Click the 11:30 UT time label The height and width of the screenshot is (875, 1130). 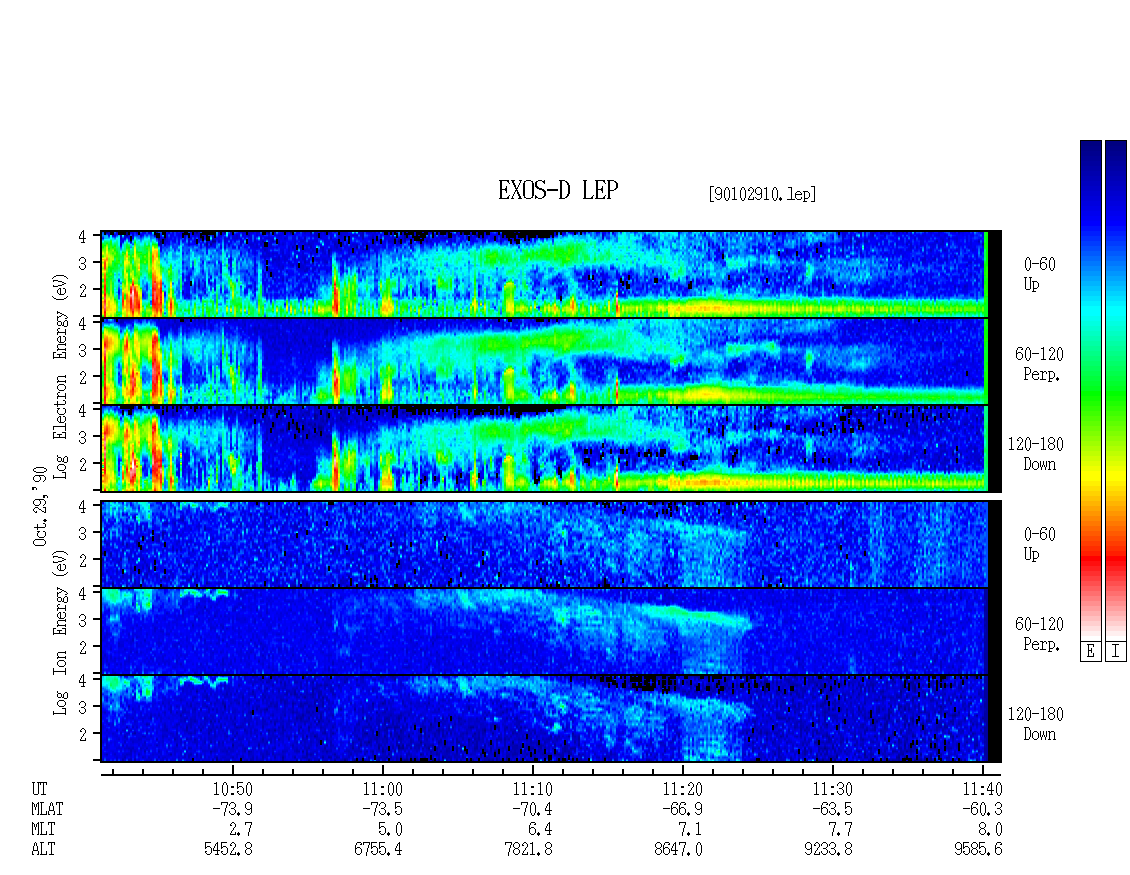click(x=832, y=789)
